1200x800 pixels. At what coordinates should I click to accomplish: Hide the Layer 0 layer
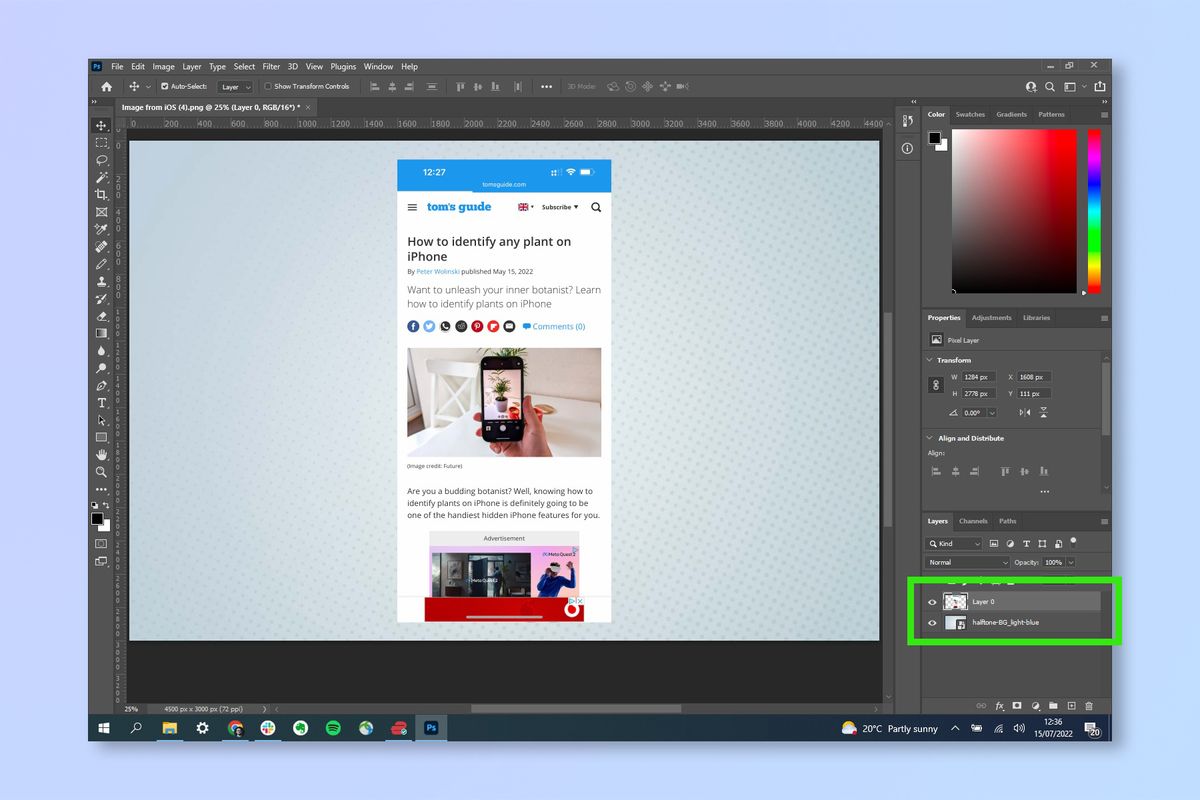pos(932,602)
